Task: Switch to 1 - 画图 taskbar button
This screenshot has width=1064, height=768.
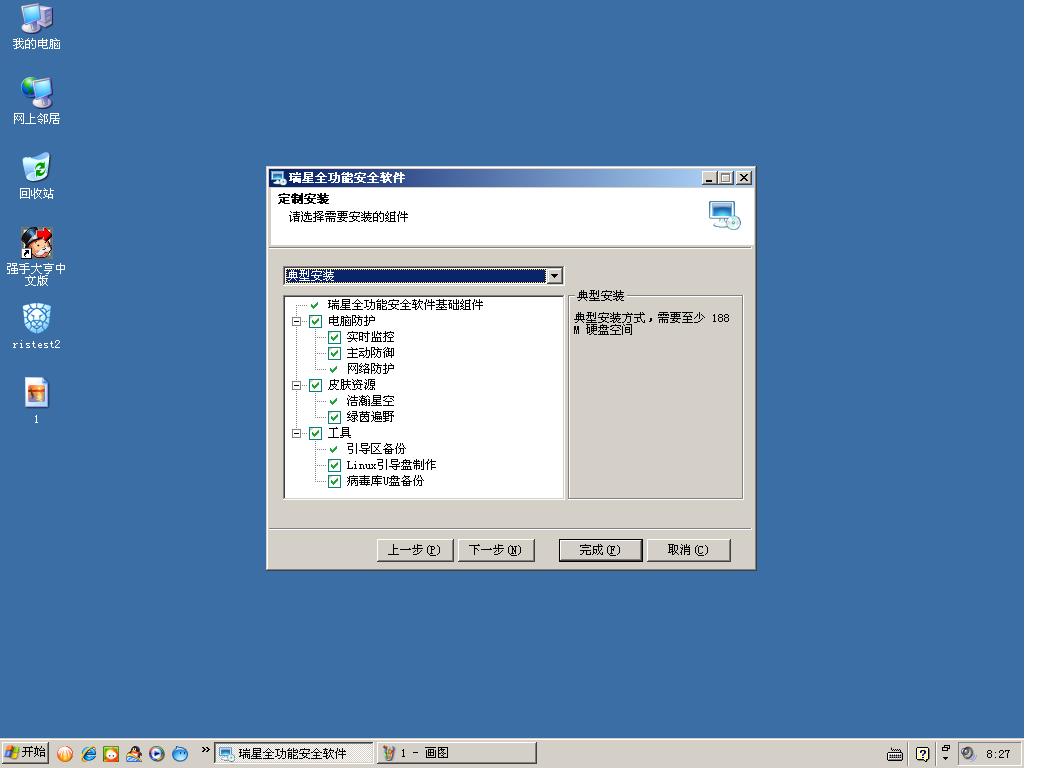Action: click(x=457, y=753)
